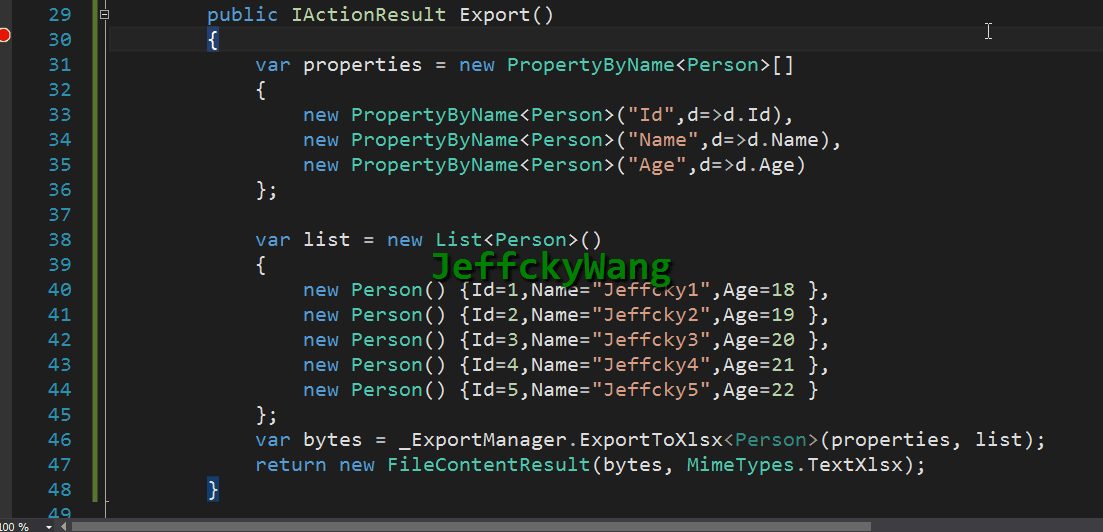Remove the breakpoint on line 30

point(4,35)
